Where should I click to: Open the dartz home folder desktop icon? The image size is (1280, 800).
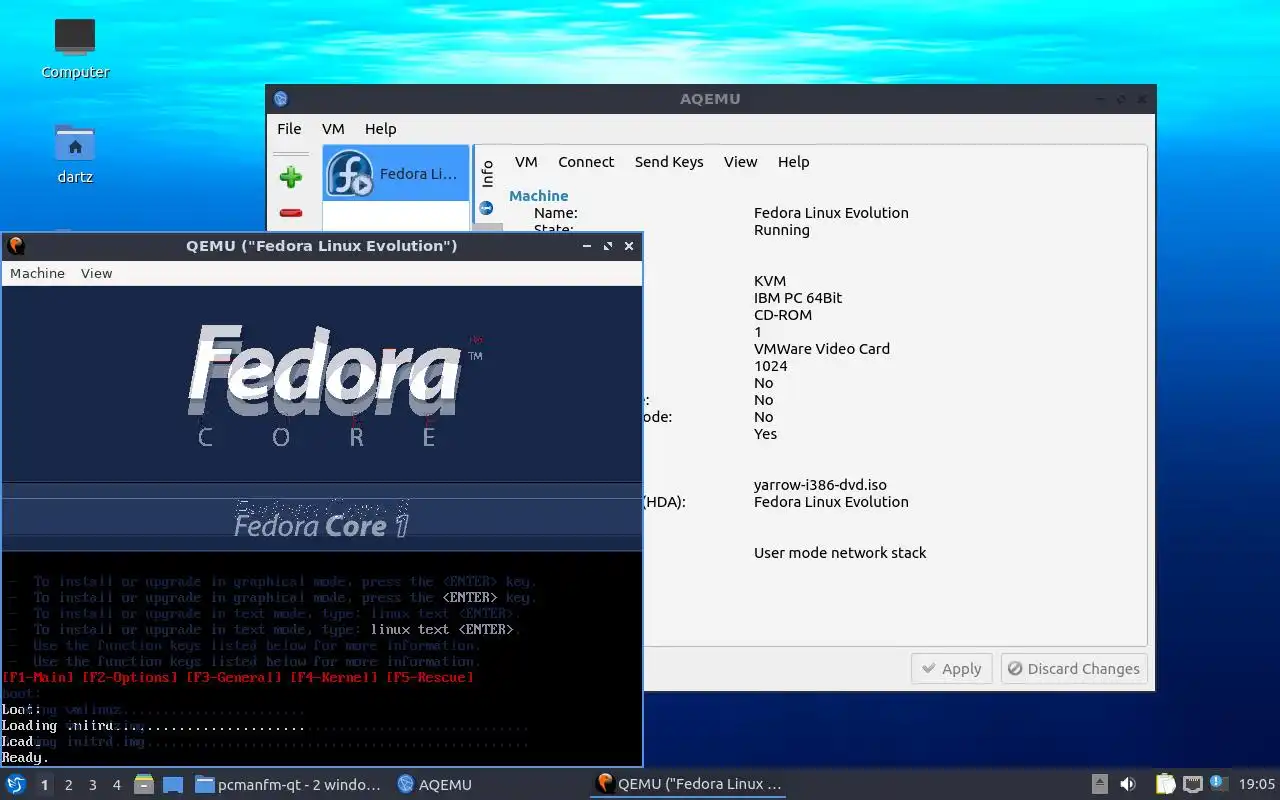click(75, 153)
